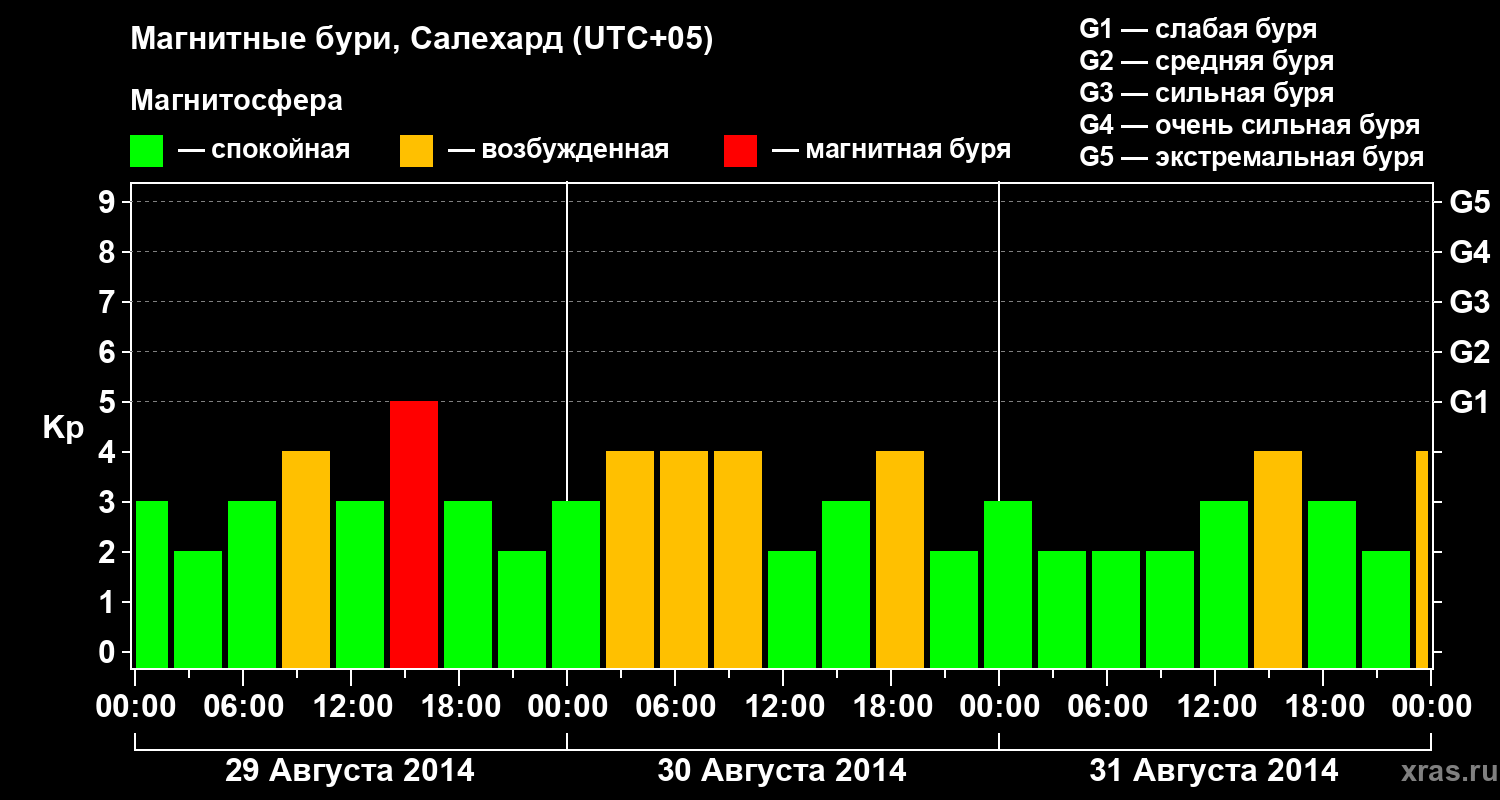Select the orange 18:00 bar on 30 Августа

tap(900, 559)
